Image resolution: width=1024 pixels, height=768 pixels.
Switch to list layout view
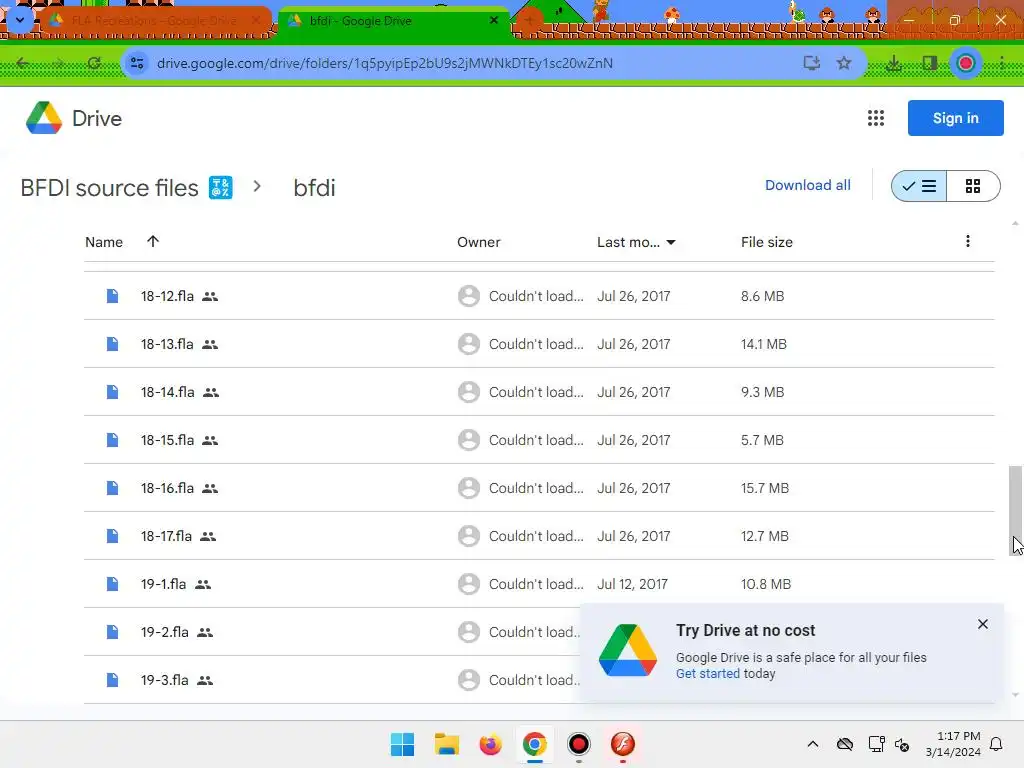919,186
